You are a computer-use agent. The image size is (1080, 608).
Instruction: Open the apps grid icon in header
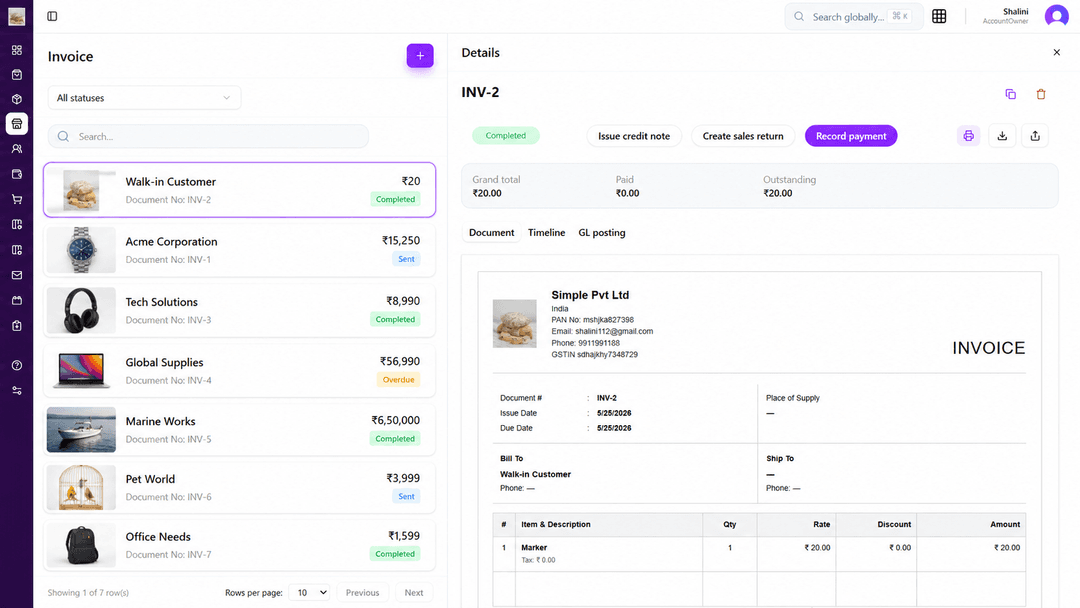point(939,16)
